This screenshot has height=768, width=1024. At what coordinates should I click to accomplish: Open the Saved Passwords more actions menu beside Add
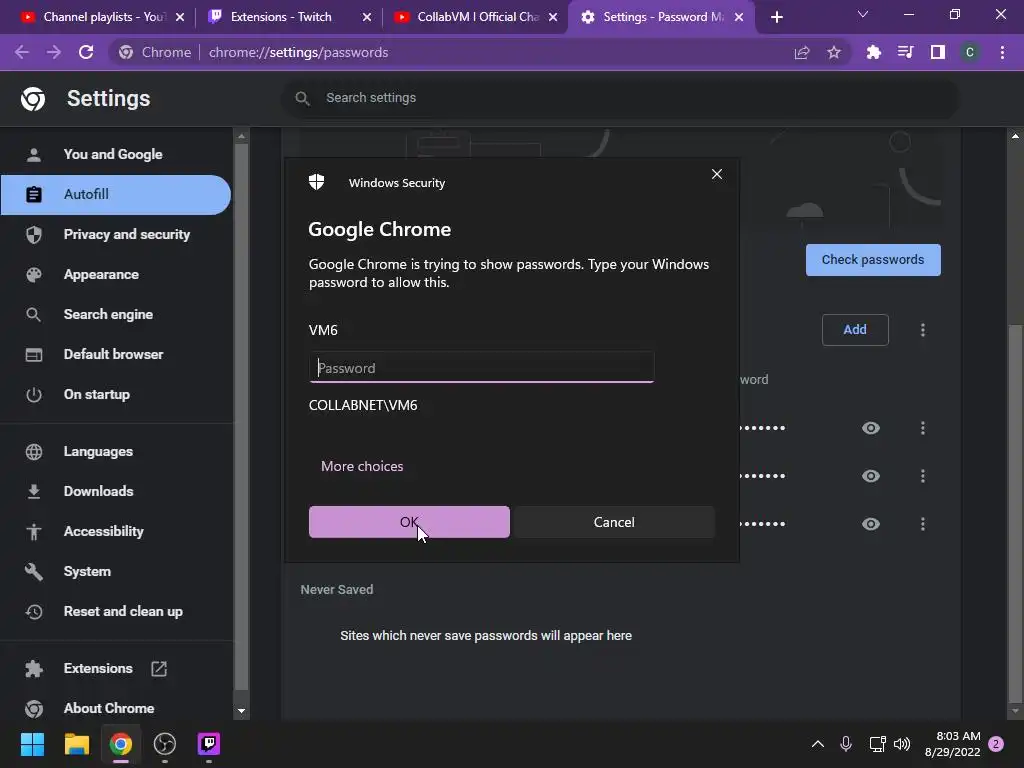click(x=922, y=330)
